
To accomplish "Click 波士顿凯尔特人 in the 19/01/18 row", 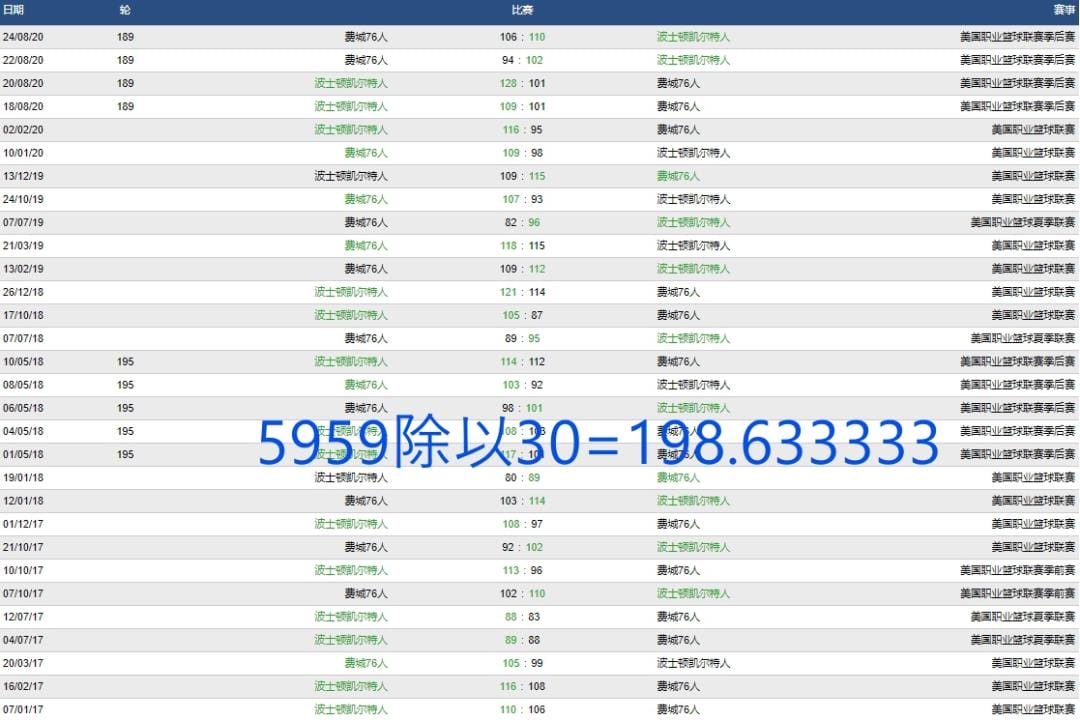I will (351, 477).
